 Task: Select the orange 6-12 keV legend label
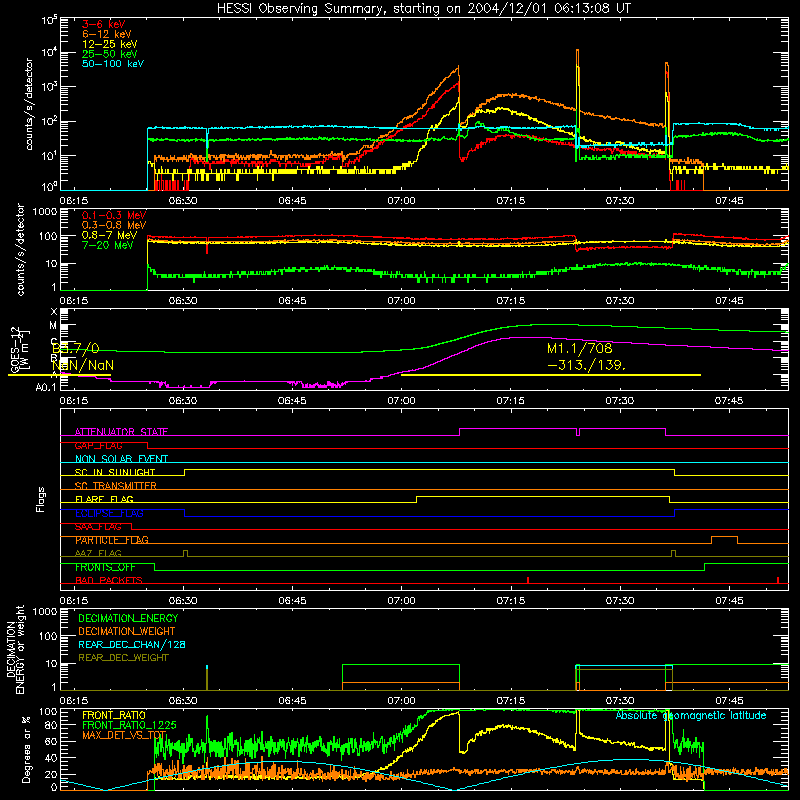click(x=106, y=34)
